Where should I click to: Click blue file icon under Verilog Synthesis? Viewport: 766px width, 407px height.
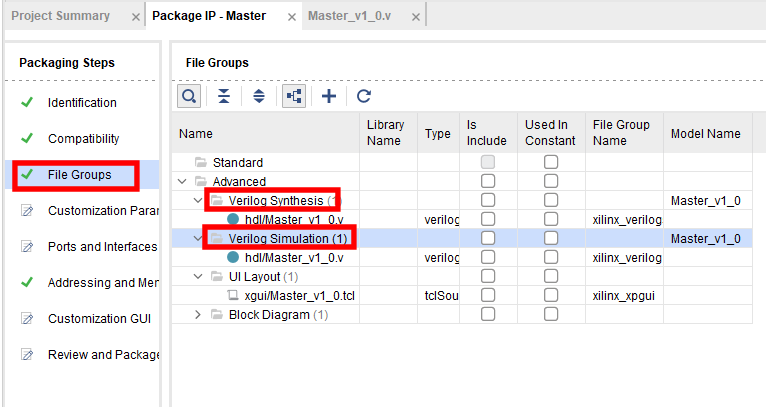(x=233, y=219)
